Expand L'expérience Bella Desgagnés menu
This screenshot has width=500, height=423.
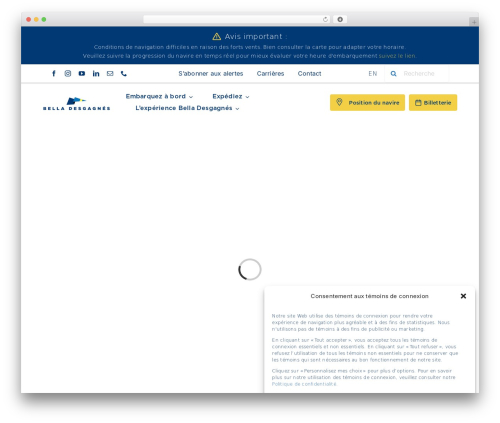point(187,108)
